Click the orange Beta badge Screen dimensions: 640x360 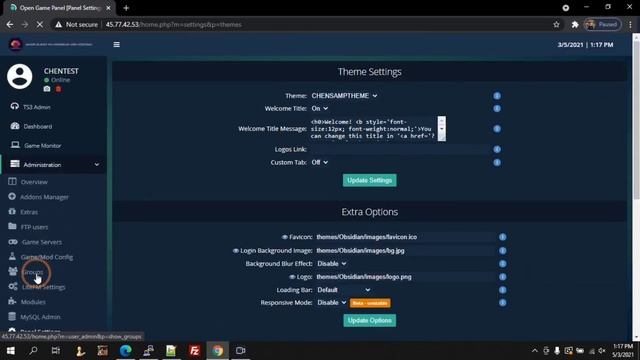[370, 303]
